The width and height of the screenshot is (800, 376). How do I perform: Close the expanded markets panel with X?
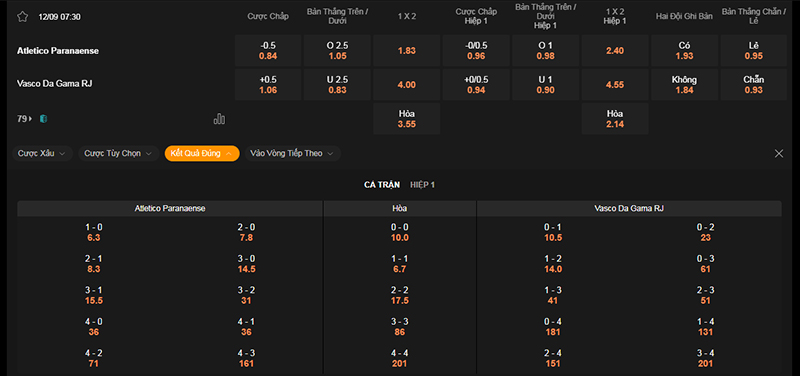779,154
